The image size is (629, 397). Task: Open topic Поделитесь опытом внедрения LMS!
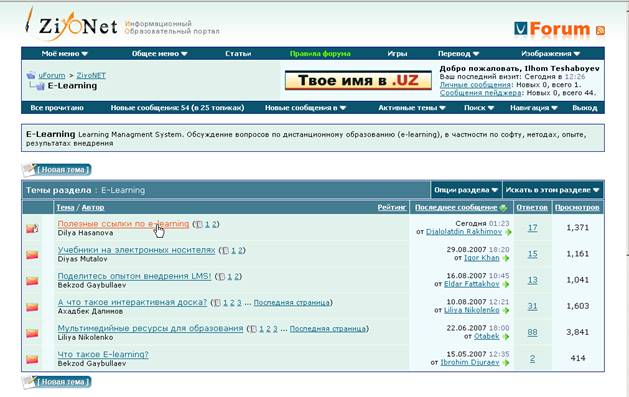point(134,276)
